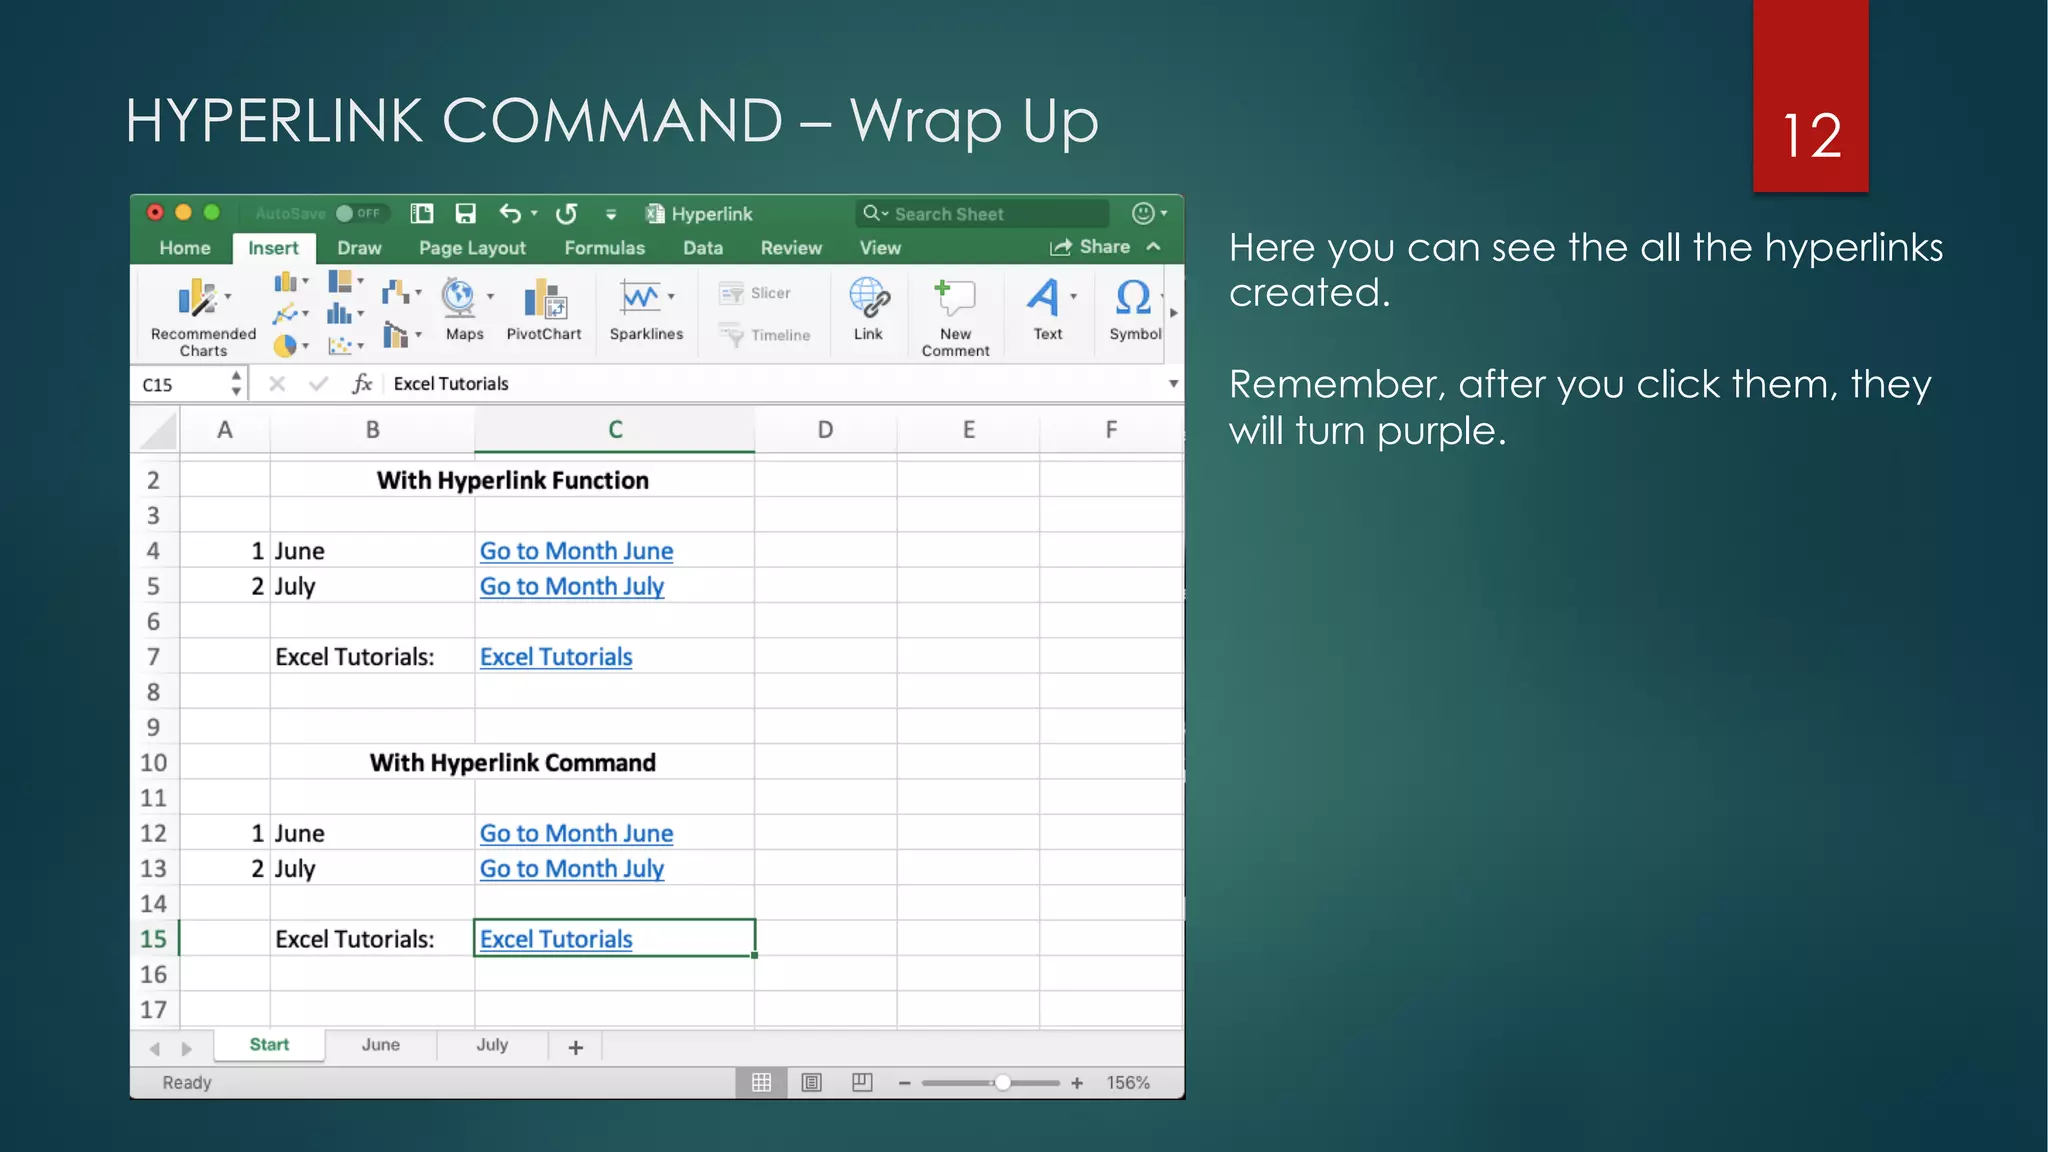Click the Link globe icon
Viewport: 2048px width, 1152px height.
pos(869,298)
